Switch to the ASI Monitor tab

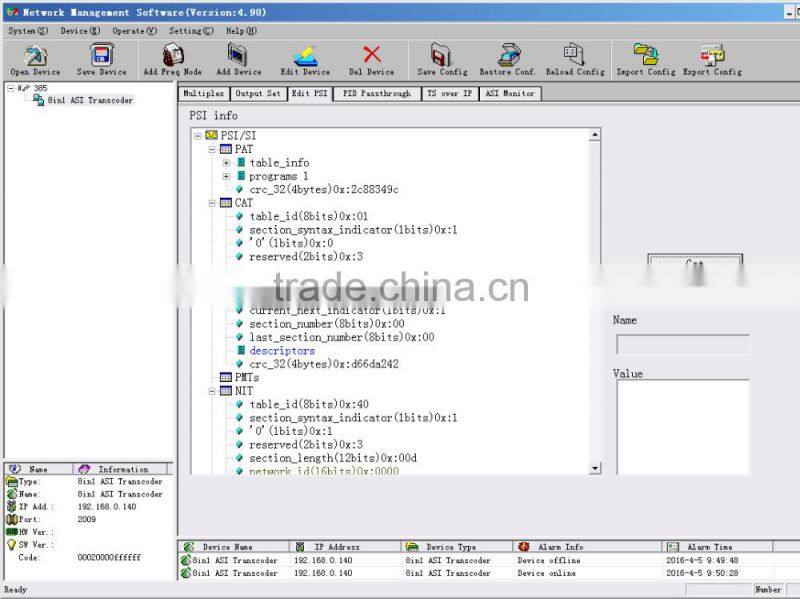(x=512, y=93)
